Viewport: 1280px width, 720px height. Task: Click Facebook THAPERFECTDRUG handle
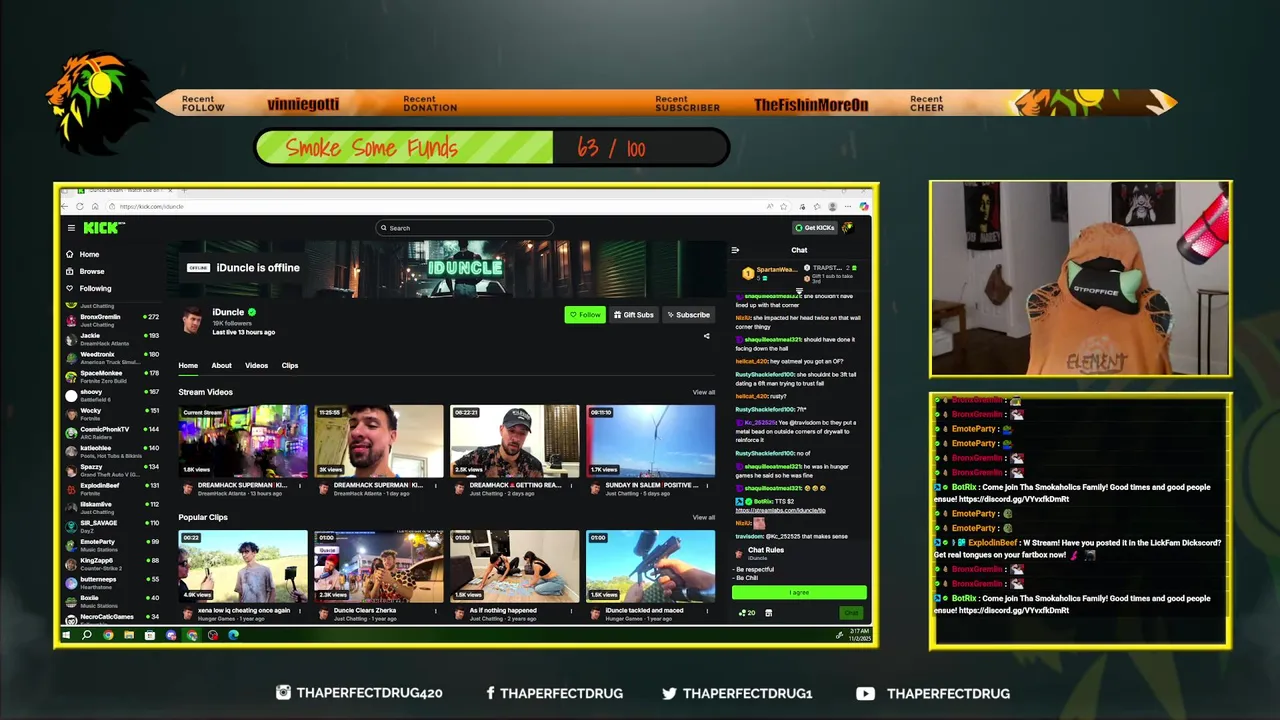click(x=553, y=693)
